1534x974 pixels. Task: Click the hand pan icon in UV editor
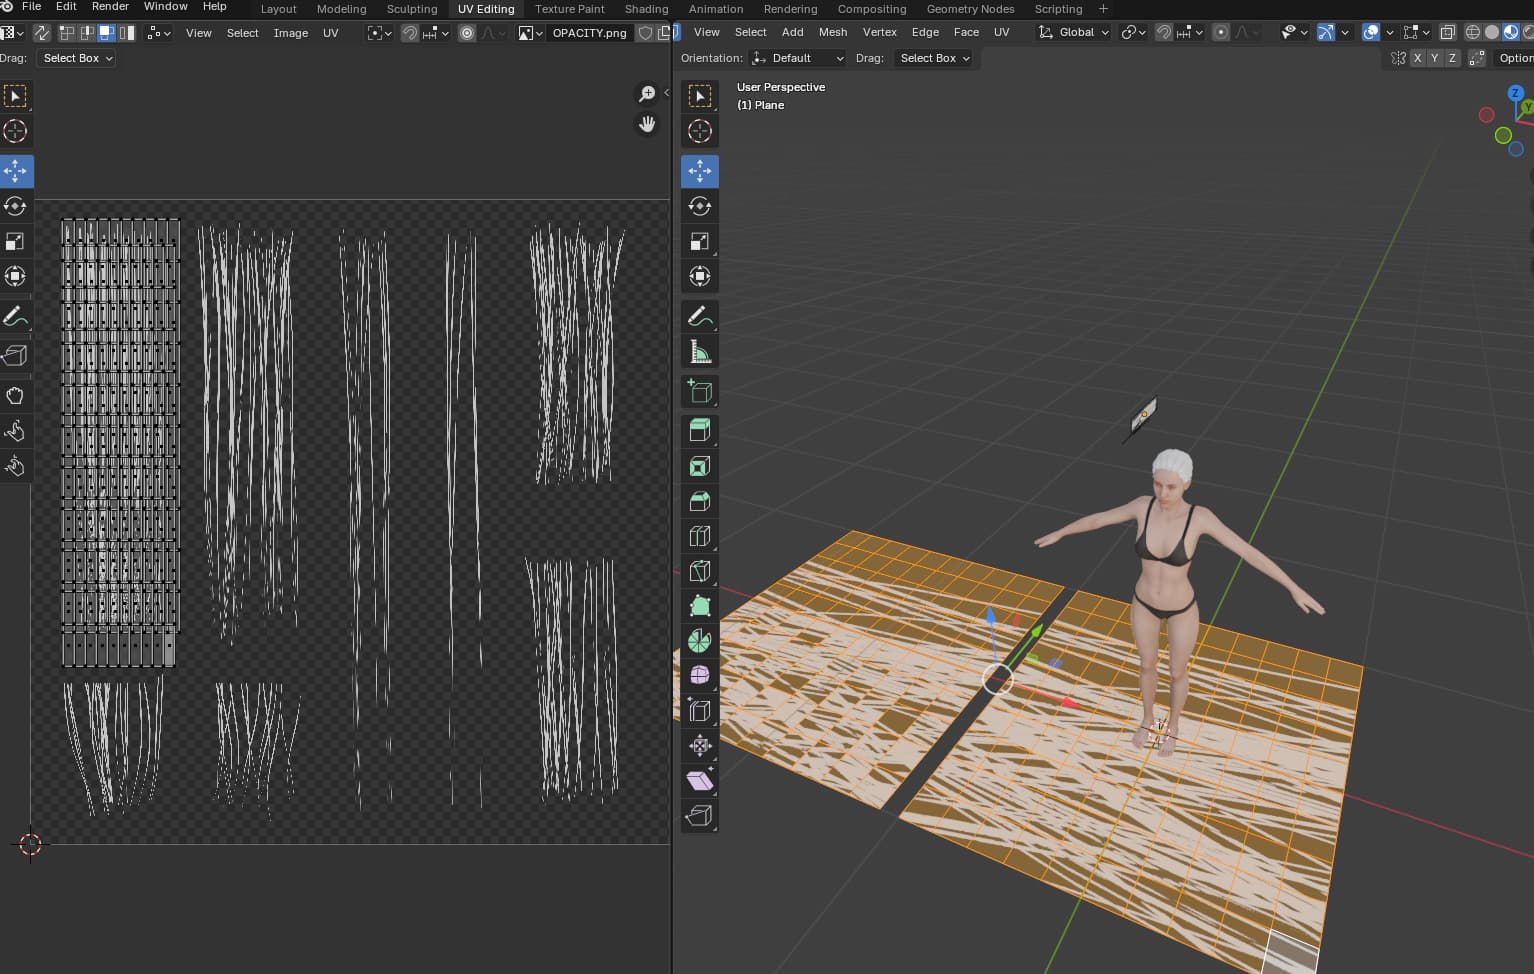tap(647, 124)
